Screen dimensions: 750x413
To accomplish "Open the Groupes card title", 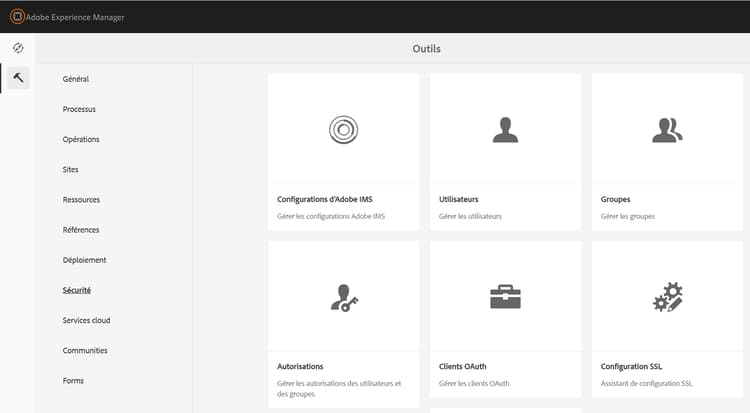I will point(615,199).
